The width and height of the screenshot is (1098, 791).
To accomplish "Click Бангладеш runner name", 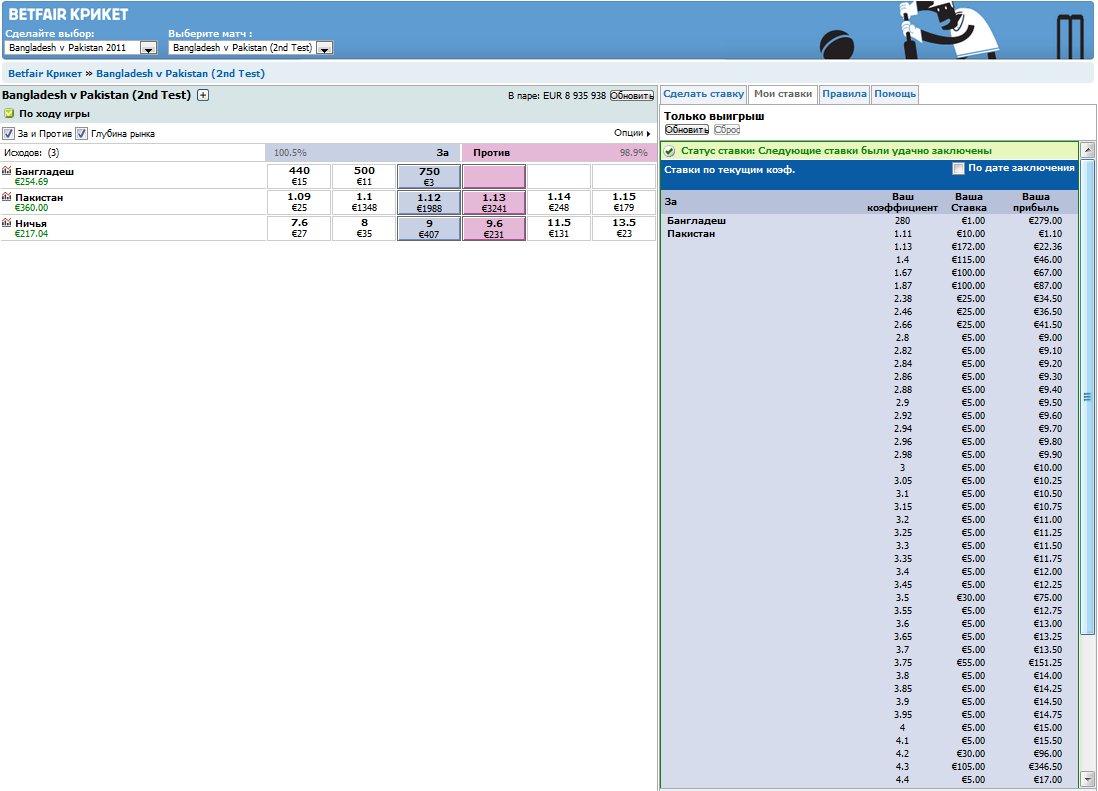I will (44, 172).
